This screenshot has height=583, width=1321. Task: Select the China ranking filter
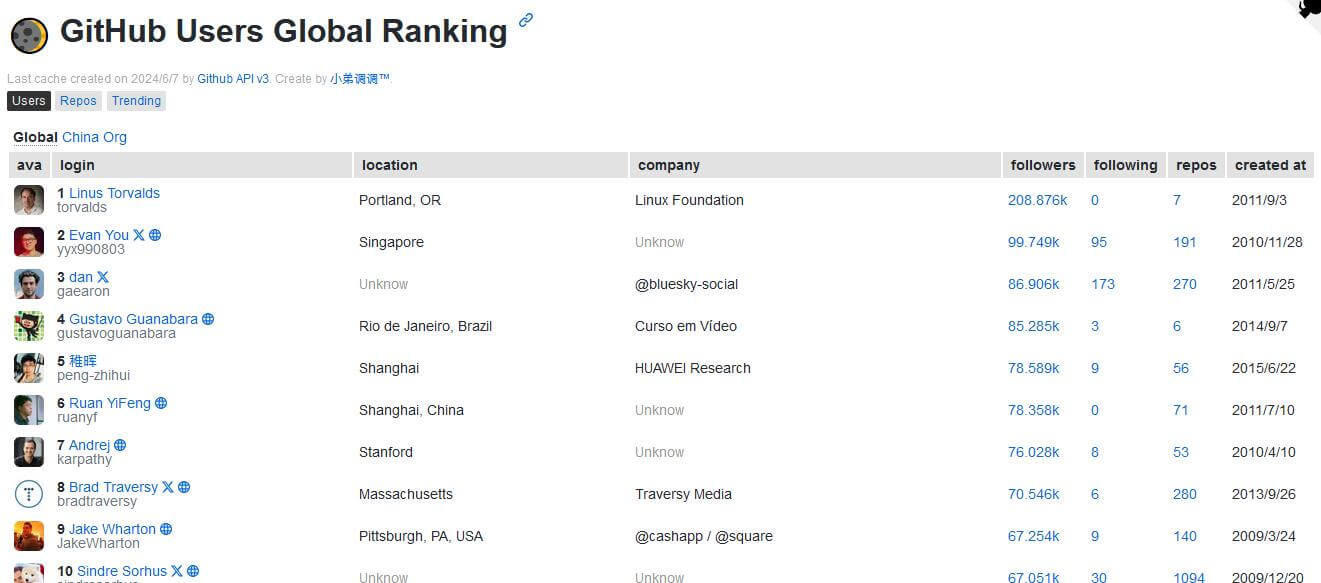[x=80, y=137]
